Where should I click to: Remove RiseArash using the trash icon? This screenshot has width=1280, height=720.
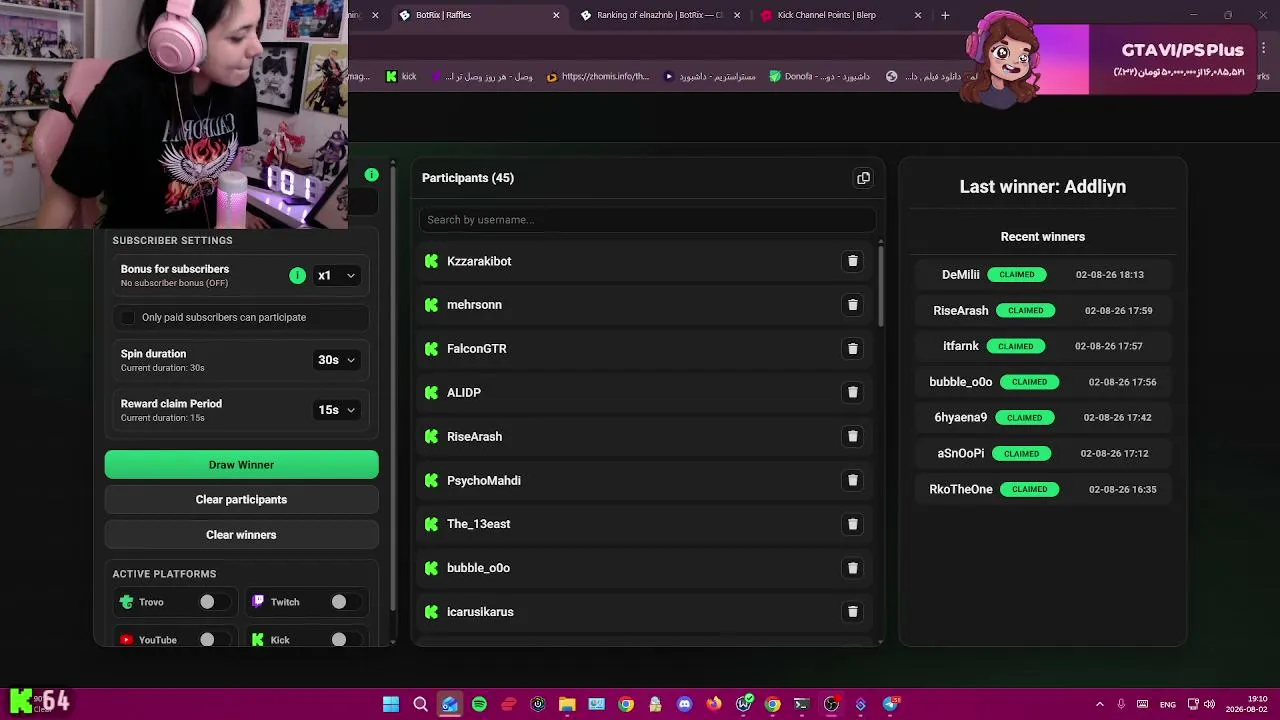tap(852, 436)
